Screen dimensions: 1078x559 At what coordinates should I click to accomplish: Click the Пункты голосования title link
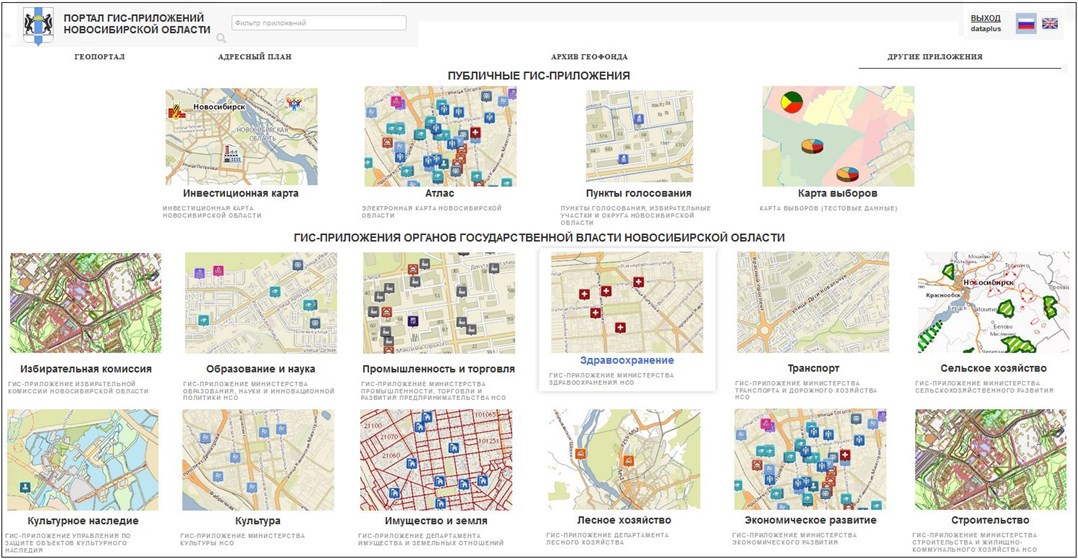(638, 193)
